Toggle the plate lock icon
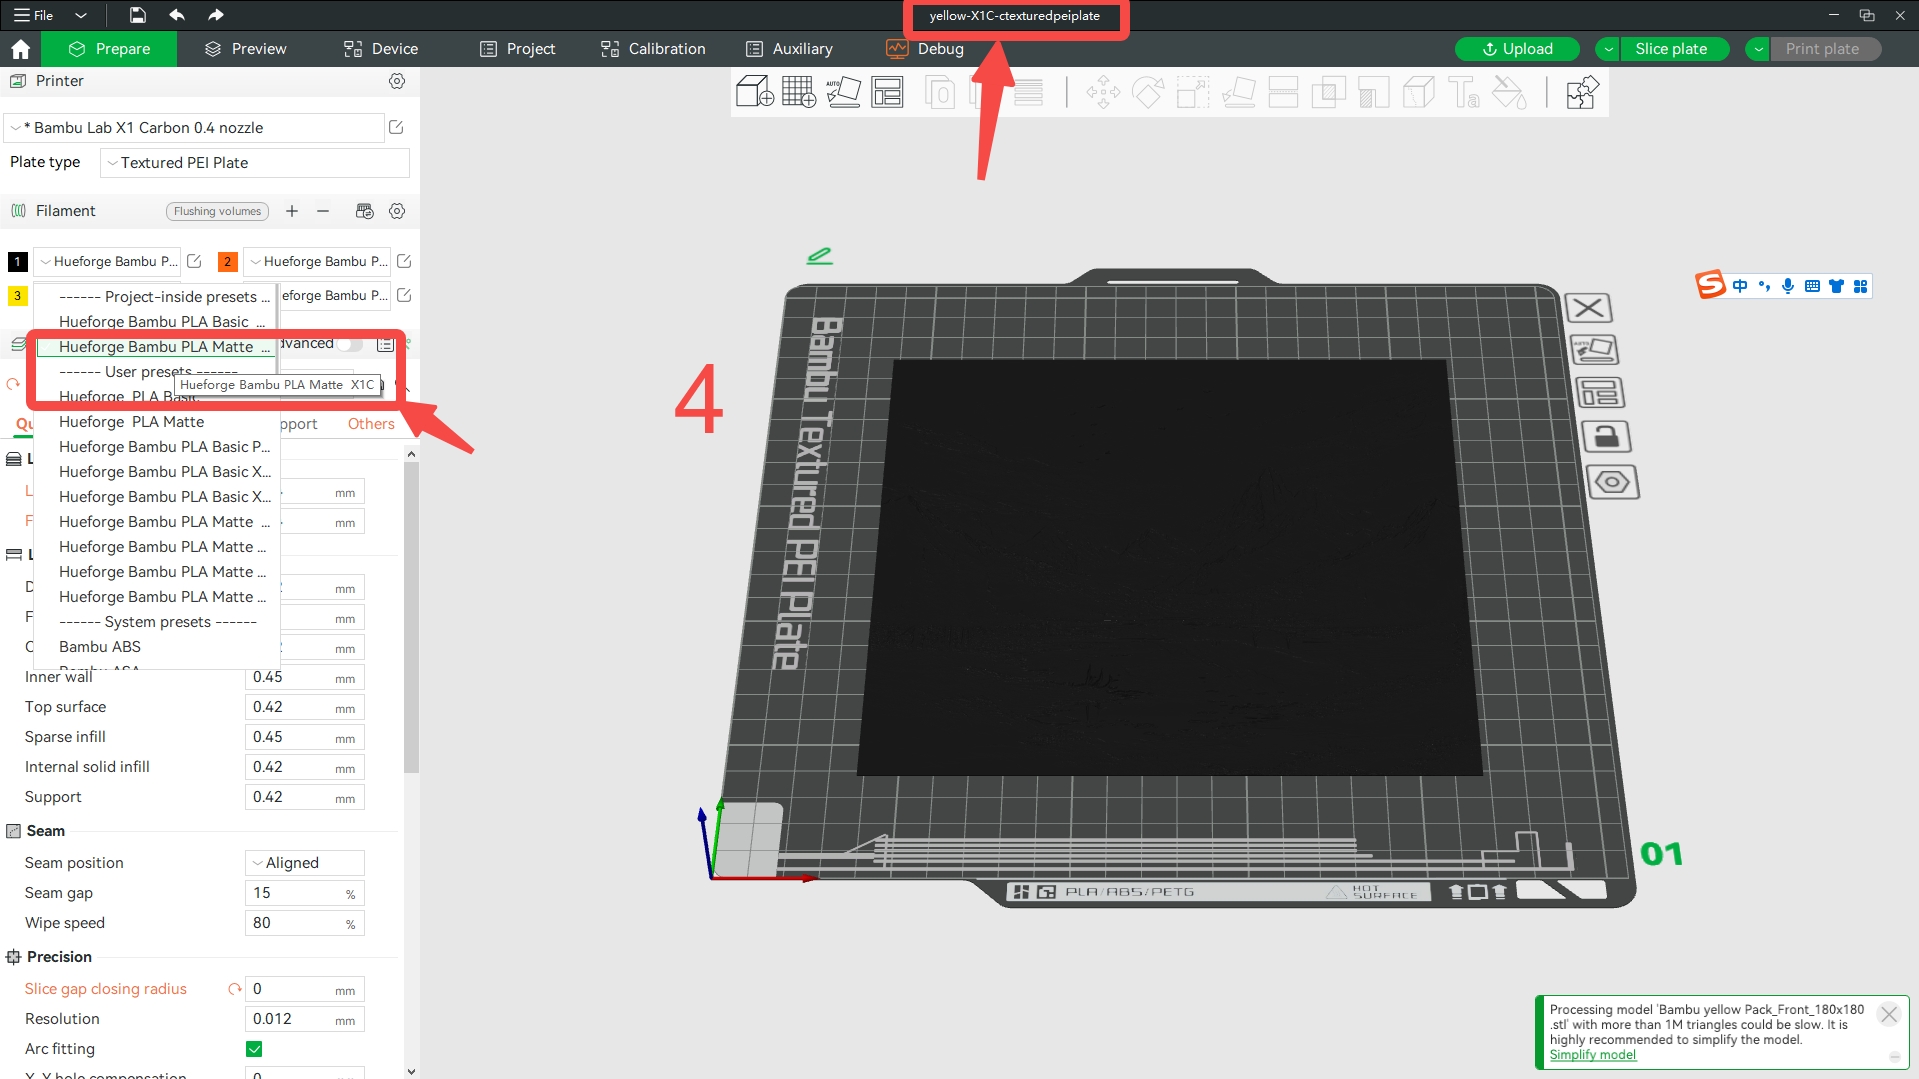Viewport: 1919px width, 1079px height. pyautogui.click(x=1606, y=437)
